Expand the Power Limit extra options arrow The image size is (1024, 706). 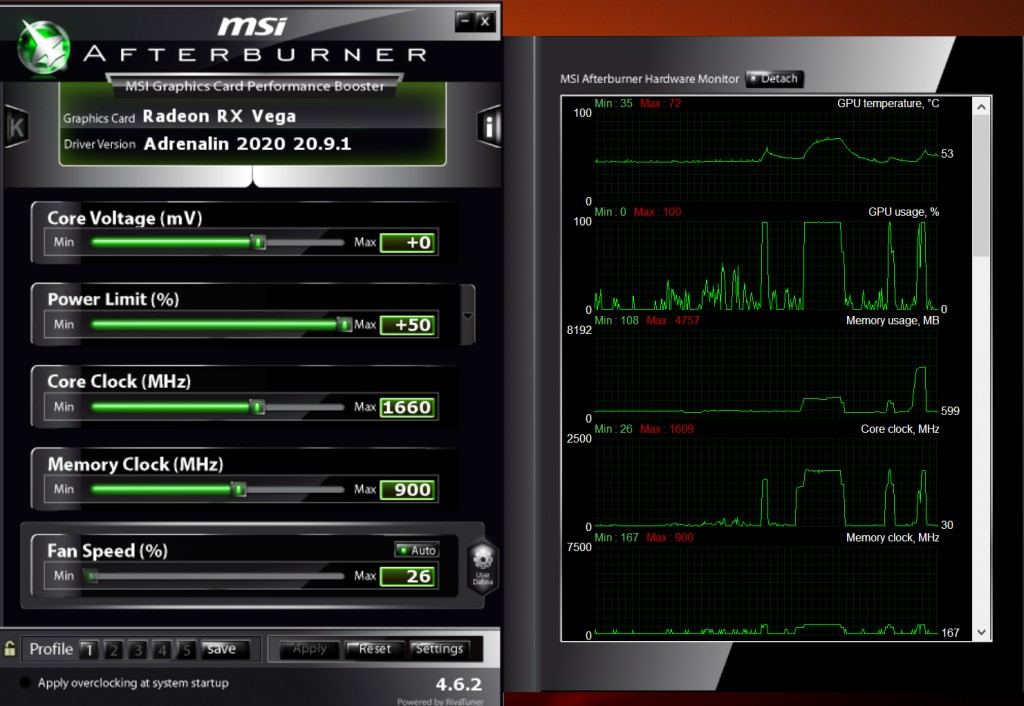point(466,315)
